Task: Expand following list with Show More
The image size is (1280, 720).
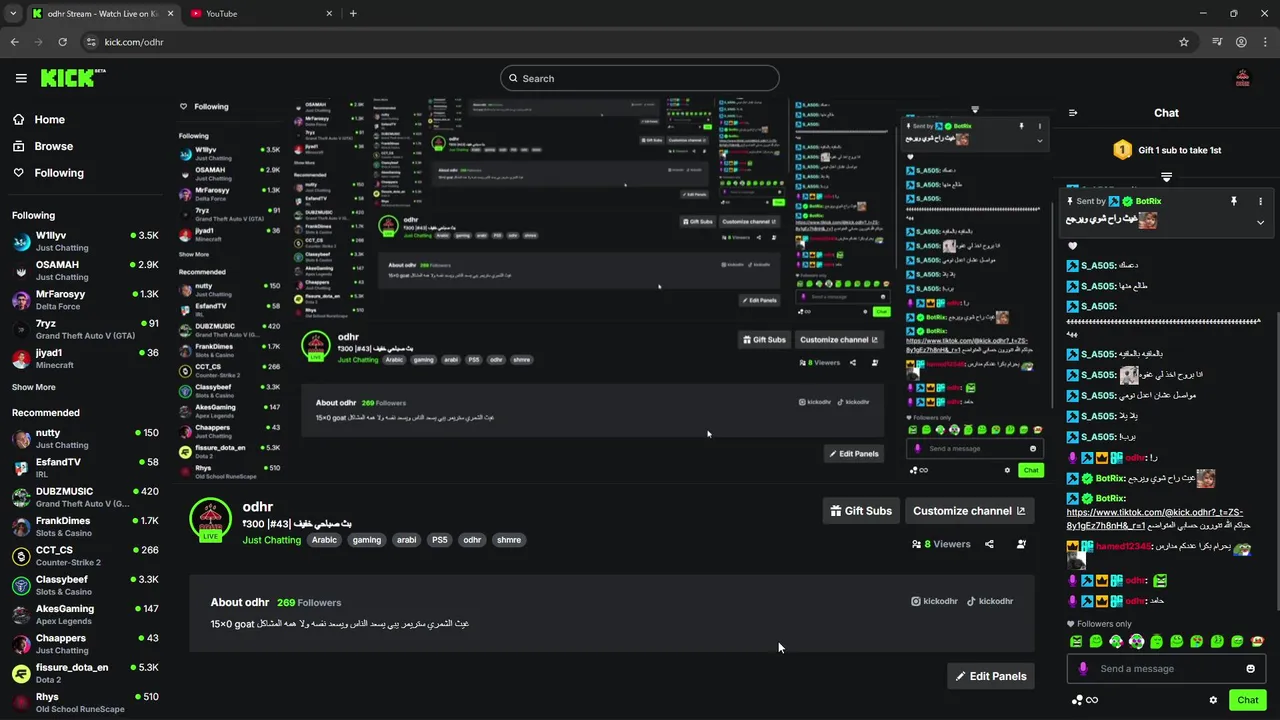Action: (34, 387)
